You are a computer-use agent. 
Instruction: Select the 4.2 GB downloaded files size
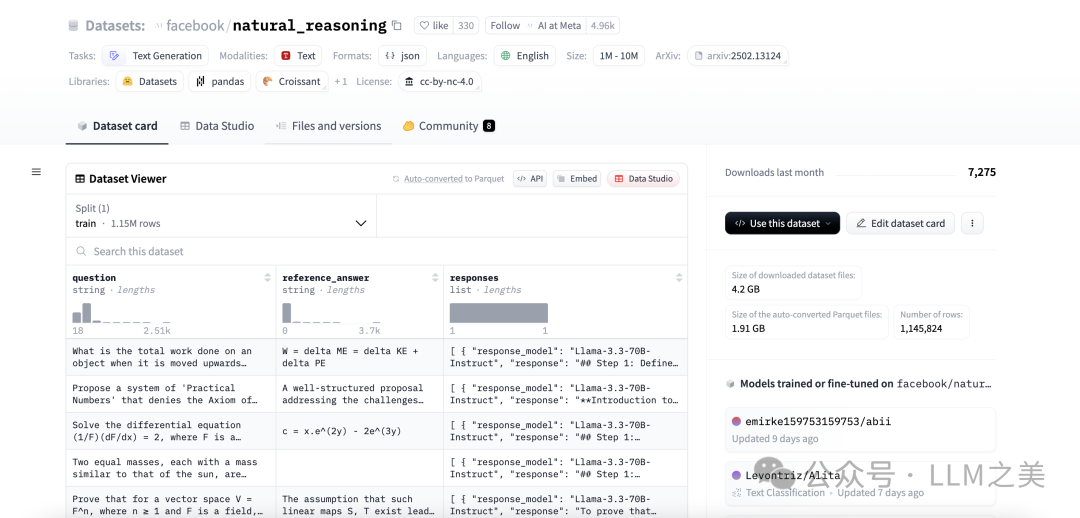tap(746, 289)
